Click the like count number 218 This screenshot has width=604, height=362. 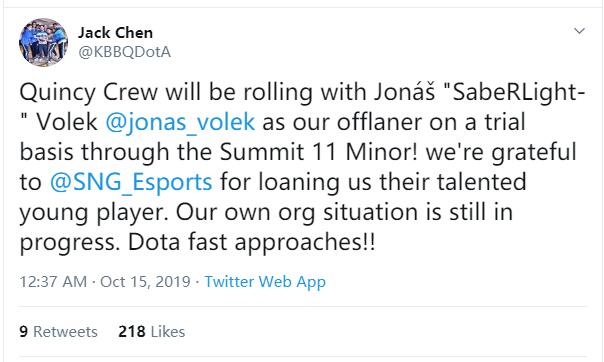(x=132, y=332)
